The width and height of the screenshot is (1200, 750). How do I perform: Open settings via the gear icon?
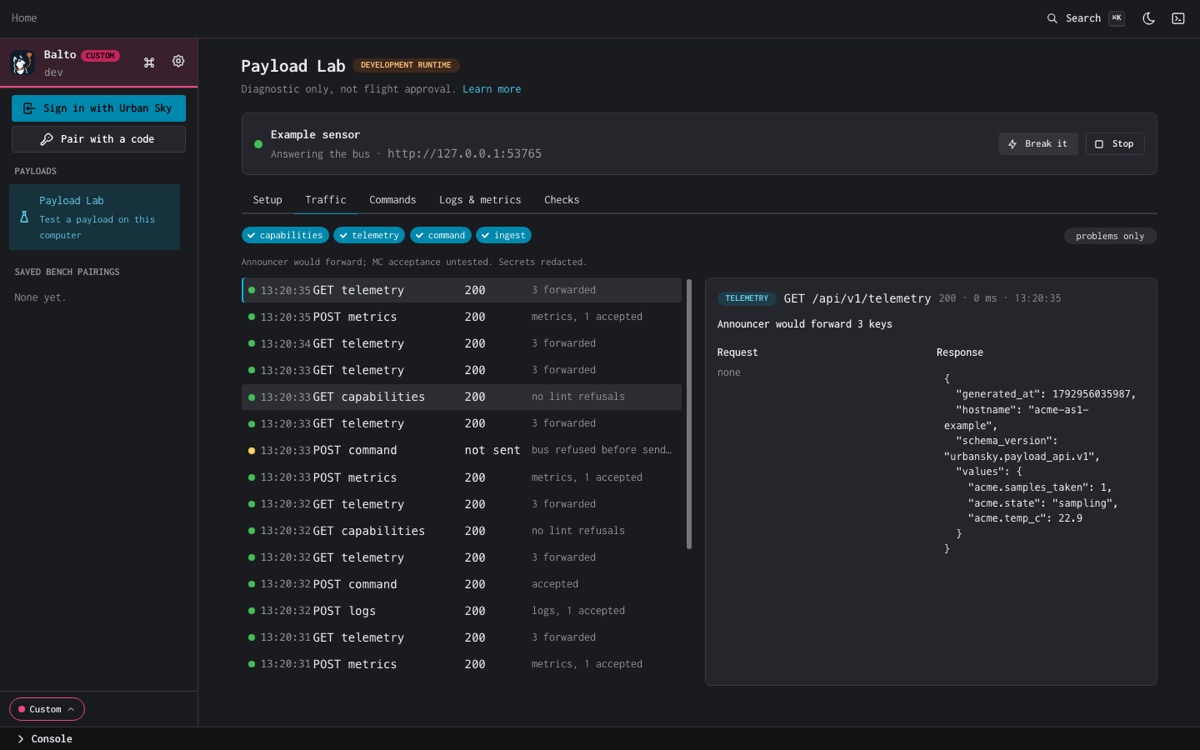click(x=178, y=61)
